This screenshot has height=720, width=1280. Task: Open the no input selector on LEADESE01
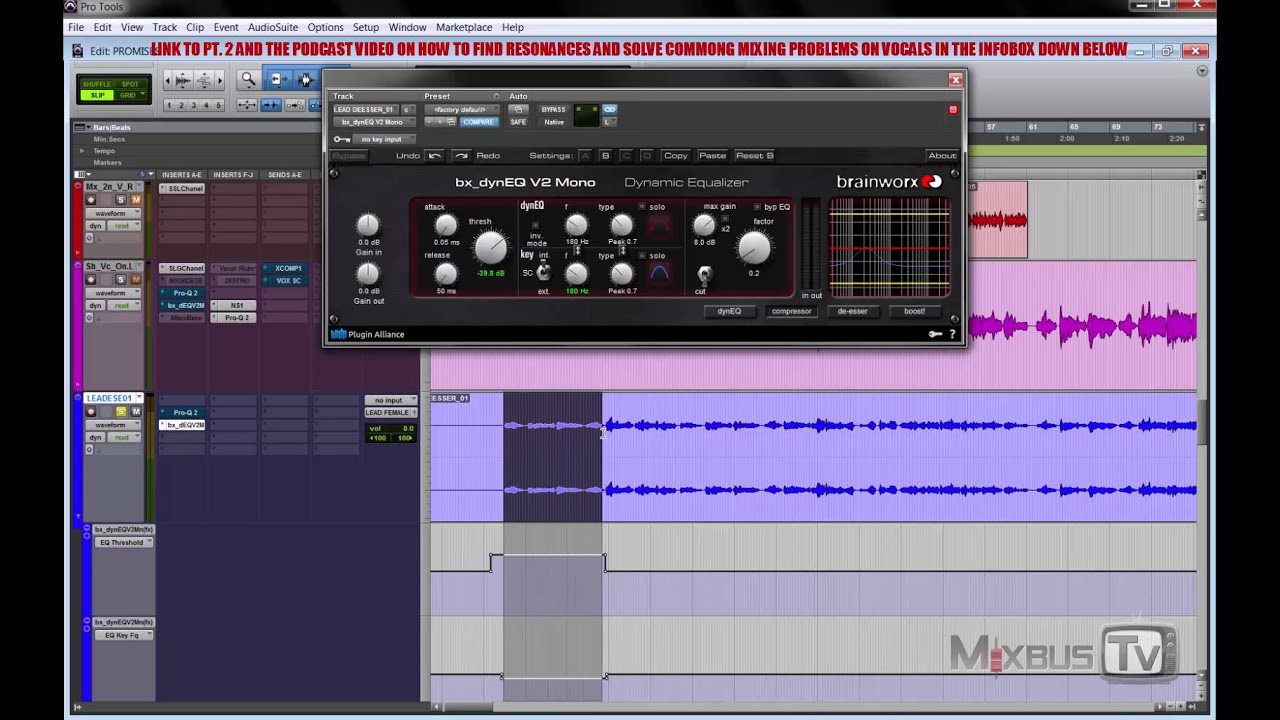click(x=391, y=400)
